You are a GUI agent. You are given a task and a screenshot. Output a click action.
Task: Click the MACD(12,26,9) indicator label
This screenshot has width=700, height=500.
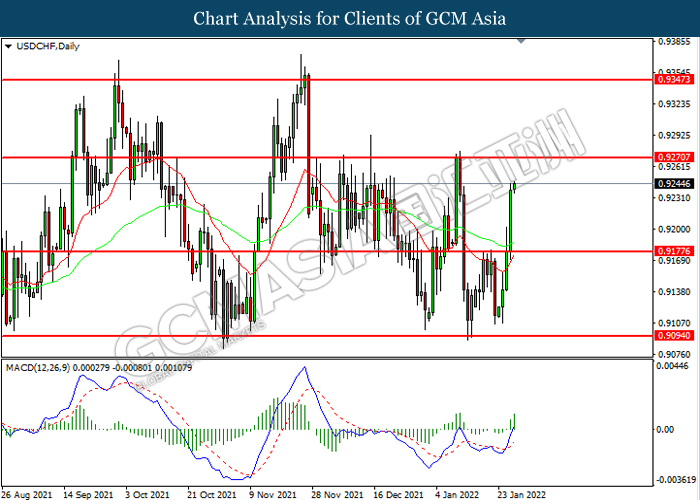(x=99, y=368)
